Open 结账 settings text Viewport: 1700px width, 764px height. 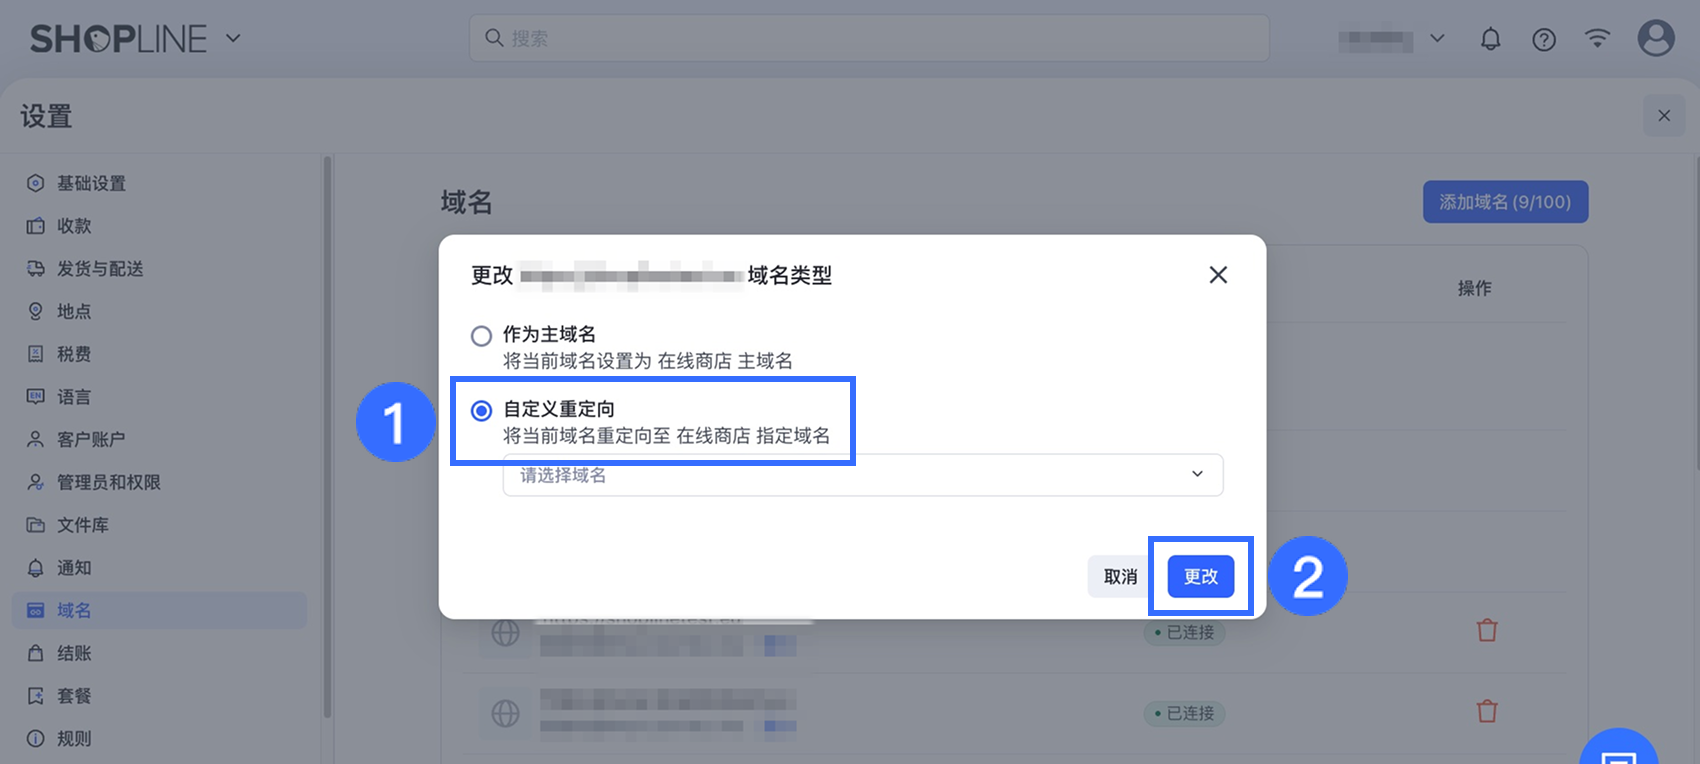tap(74, 653)
